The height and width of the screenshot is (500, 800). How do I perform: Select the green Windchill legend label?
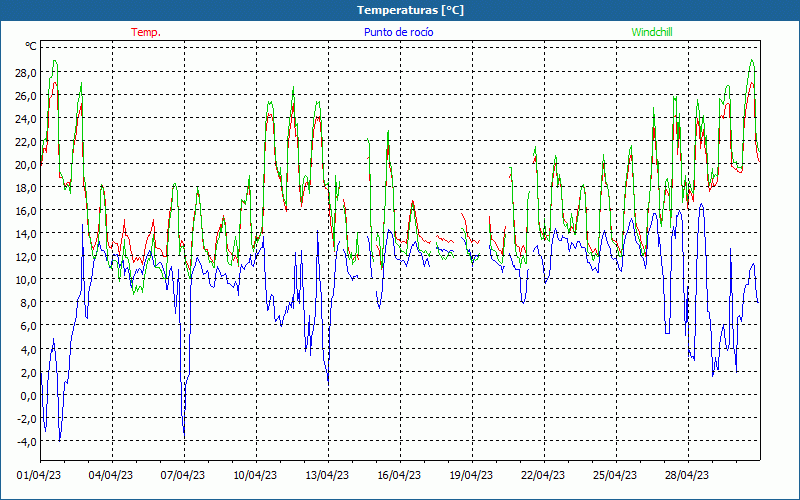652,32
